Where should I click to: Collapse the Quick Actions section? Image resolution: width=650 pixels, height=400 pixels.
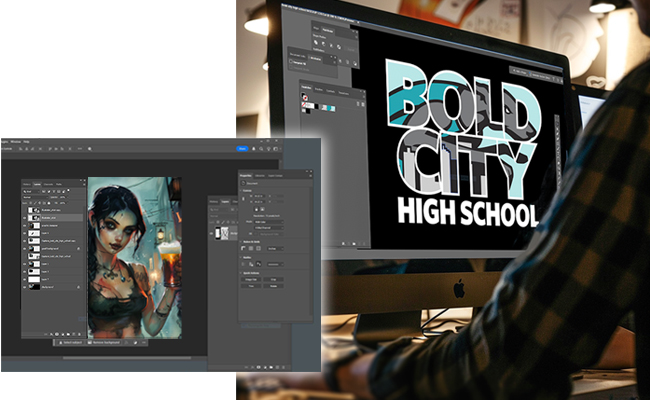244,271
